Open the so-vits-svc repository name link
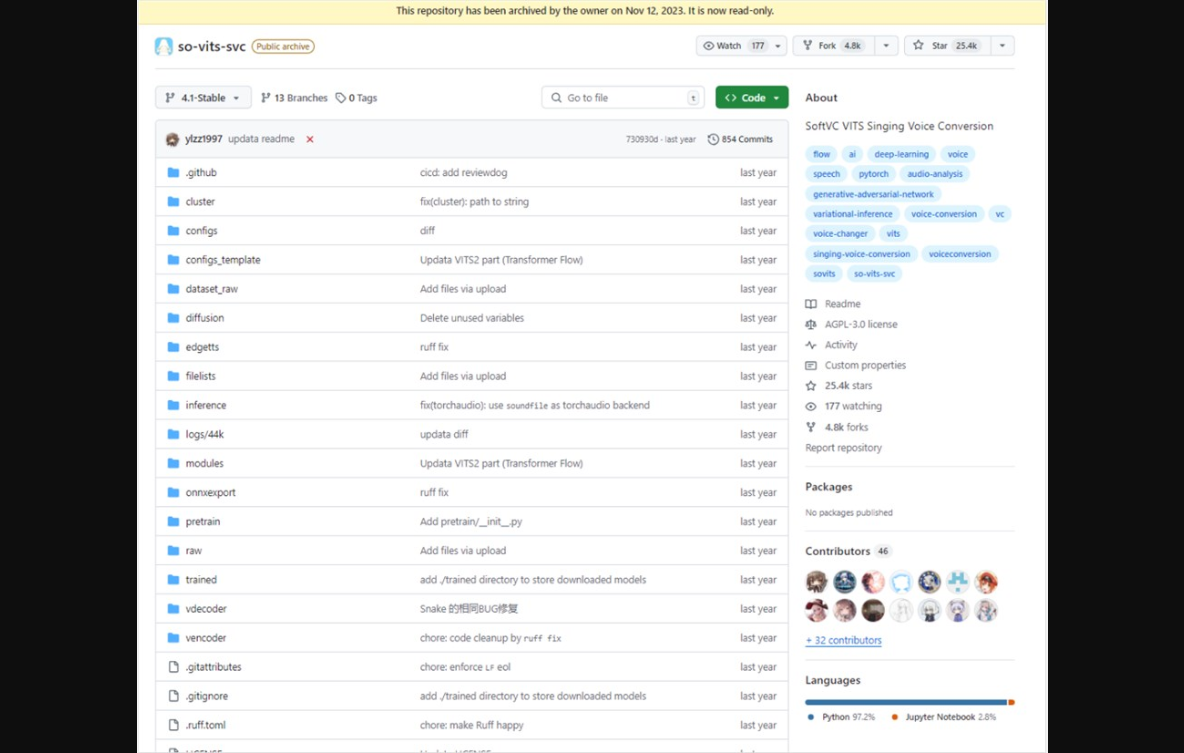Viewport: 1184px width, 753px height. [211, 46]
